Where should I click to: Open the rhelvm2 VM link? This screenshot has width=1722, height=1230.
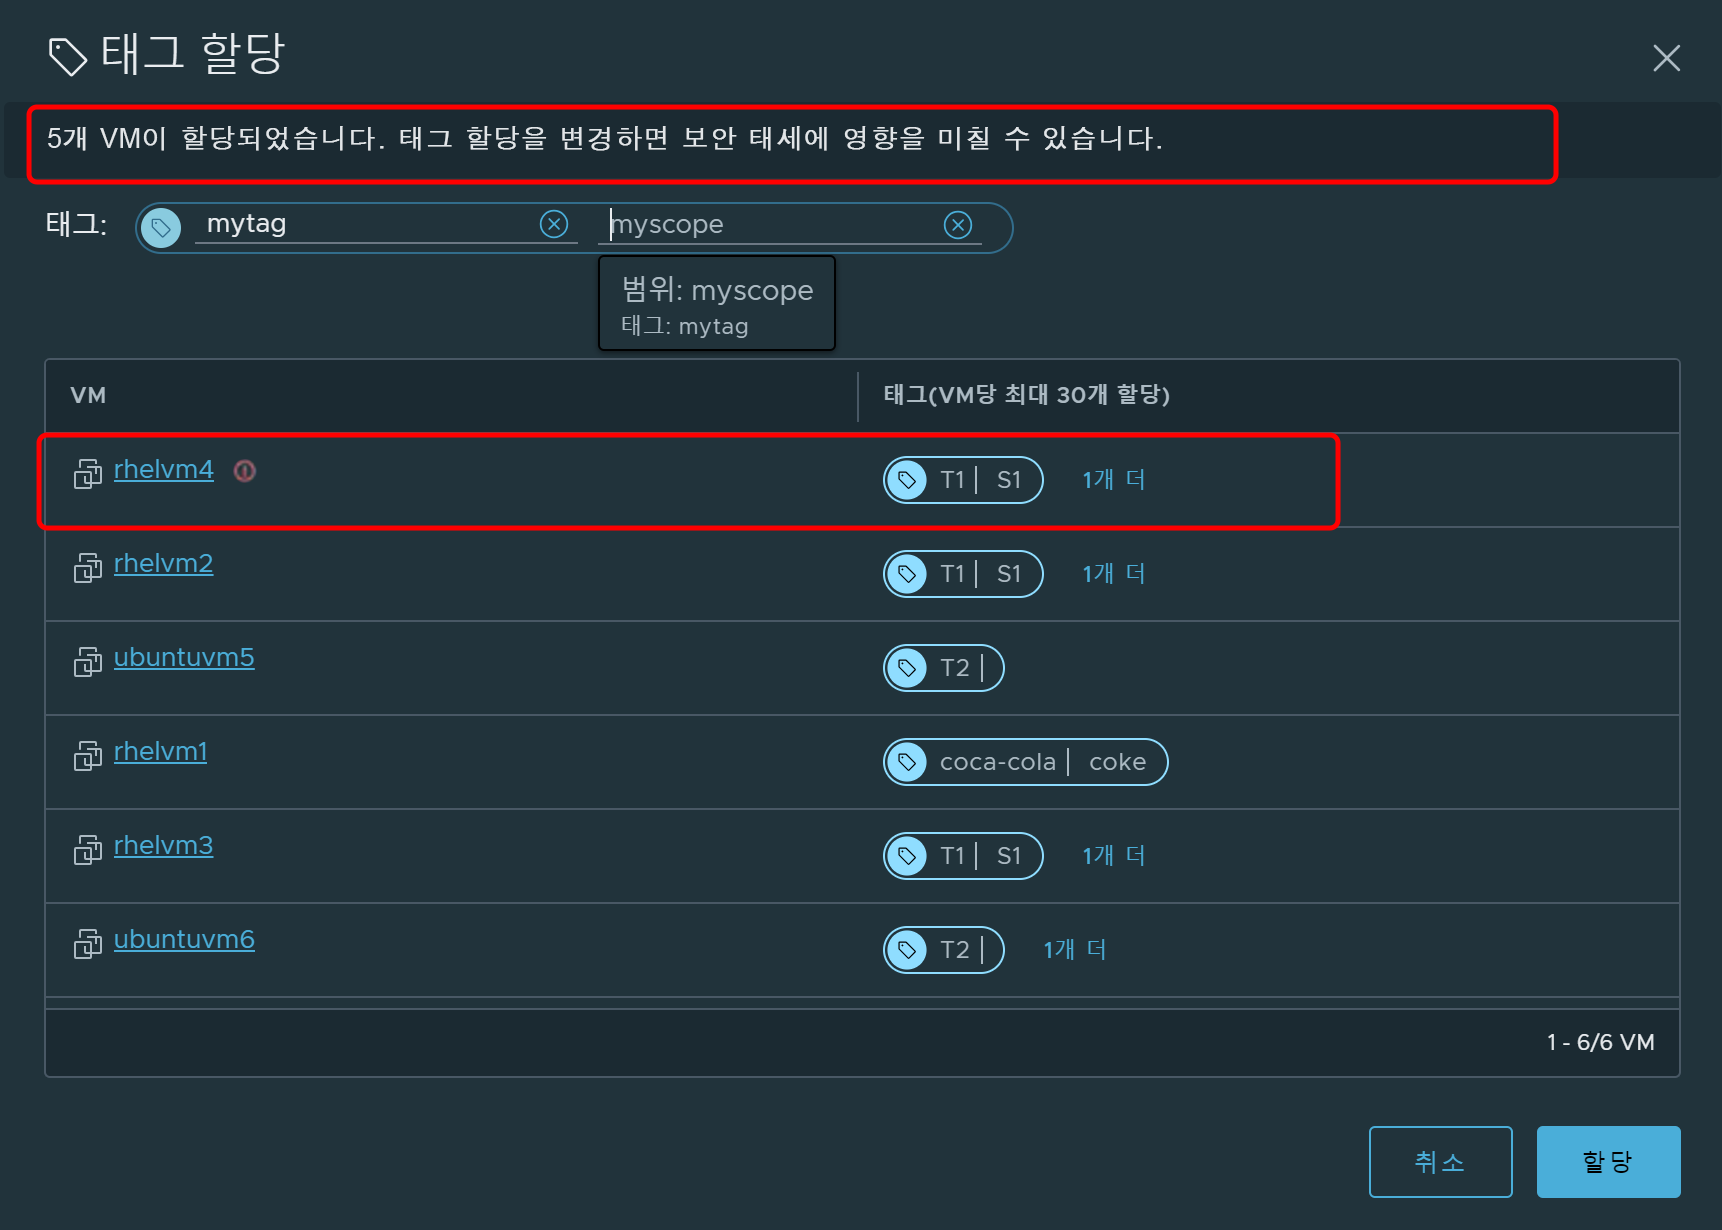point(164,563)
